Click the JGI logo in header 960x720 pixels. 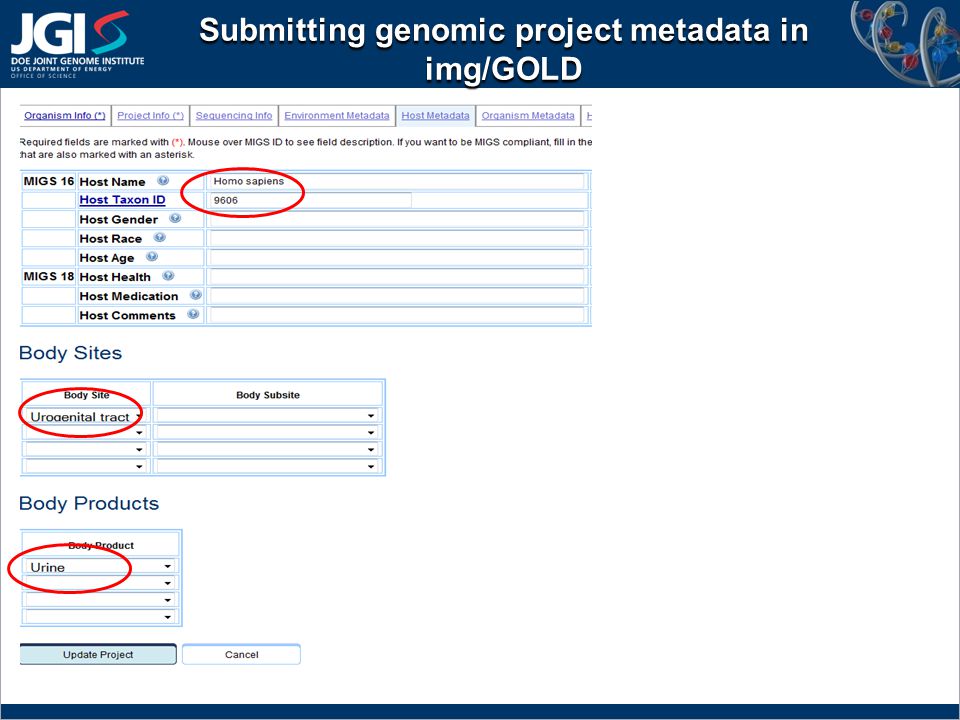pyautogui.click(x=77, y=43)
